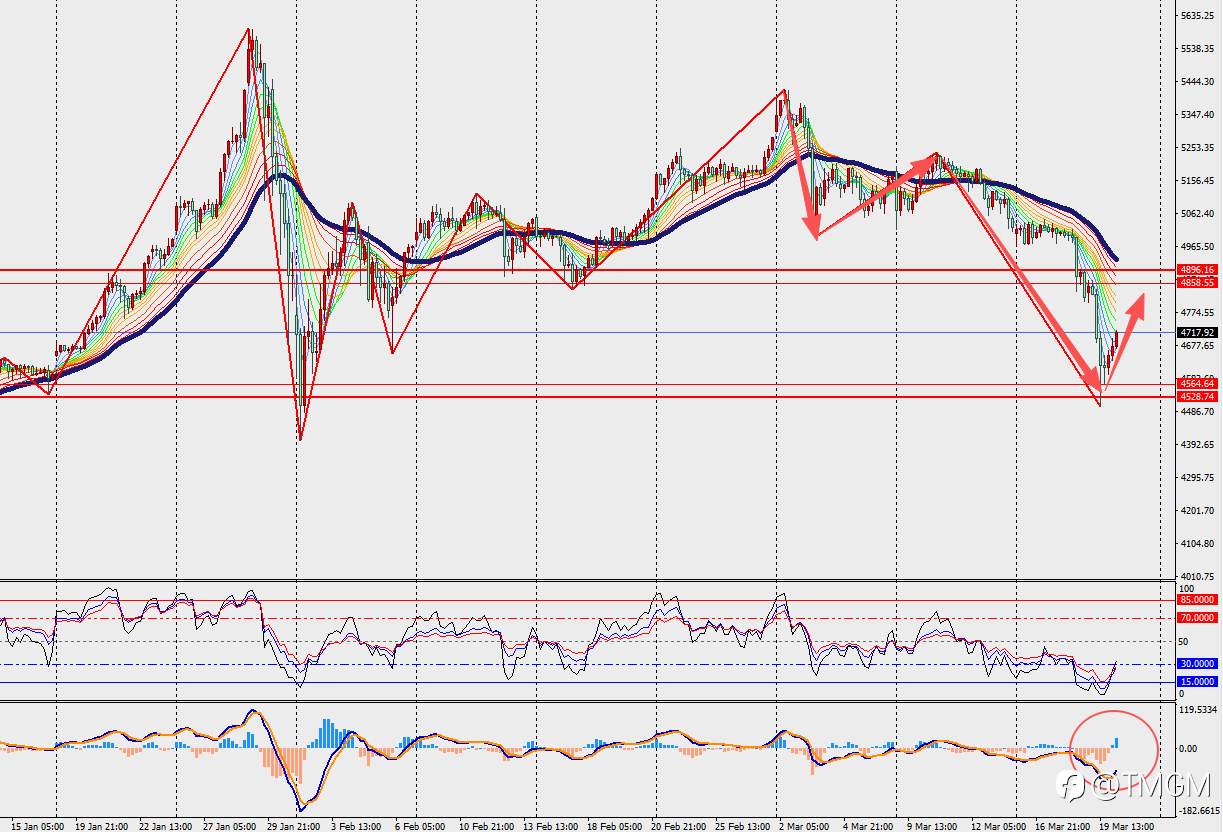This screenshot has width=1223, height=832.
Task: Select the red price label 4858.55
Action: coord(1197,283)
